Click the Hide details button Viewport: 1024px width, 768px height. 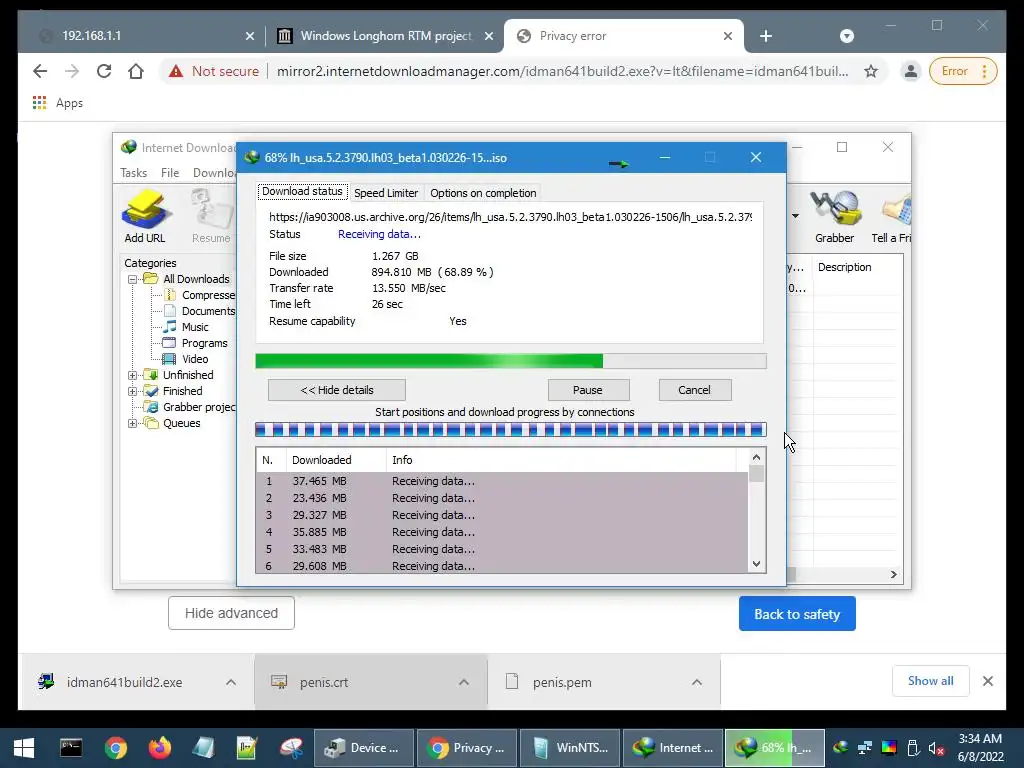[336, 390]
